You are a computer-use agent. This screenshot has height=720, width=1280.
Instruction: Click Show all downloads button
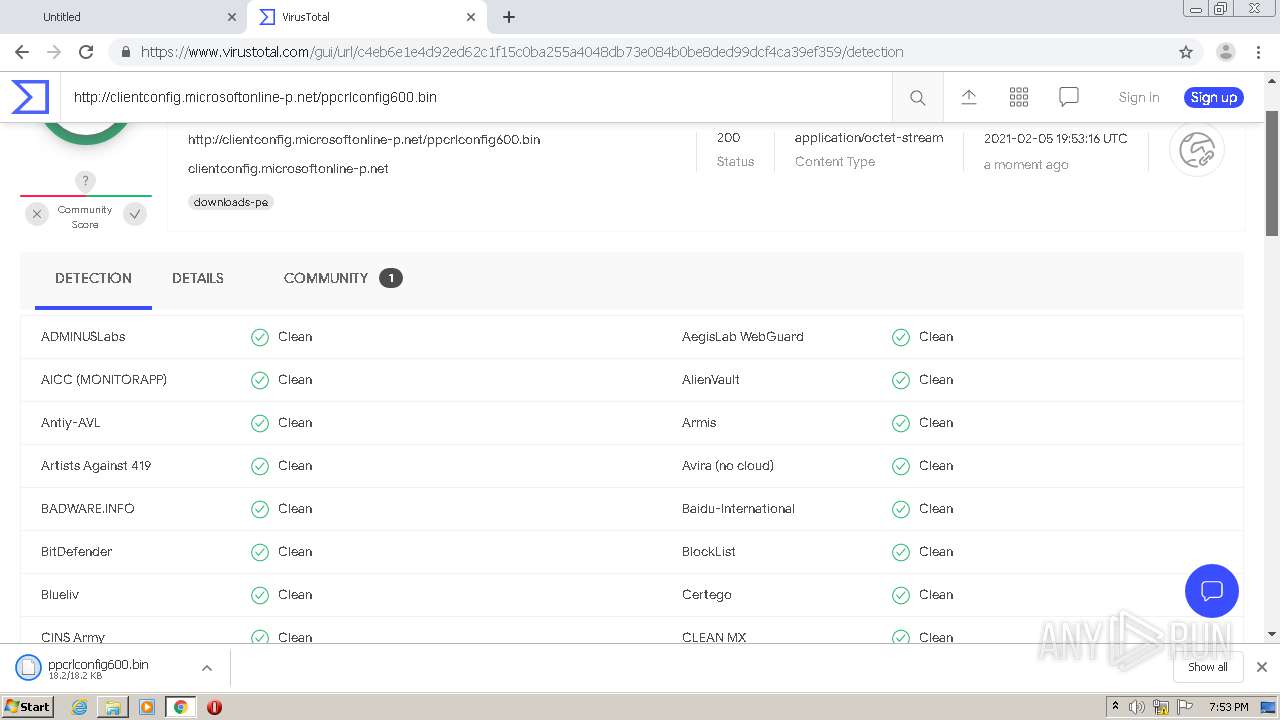coord(1208,667)
